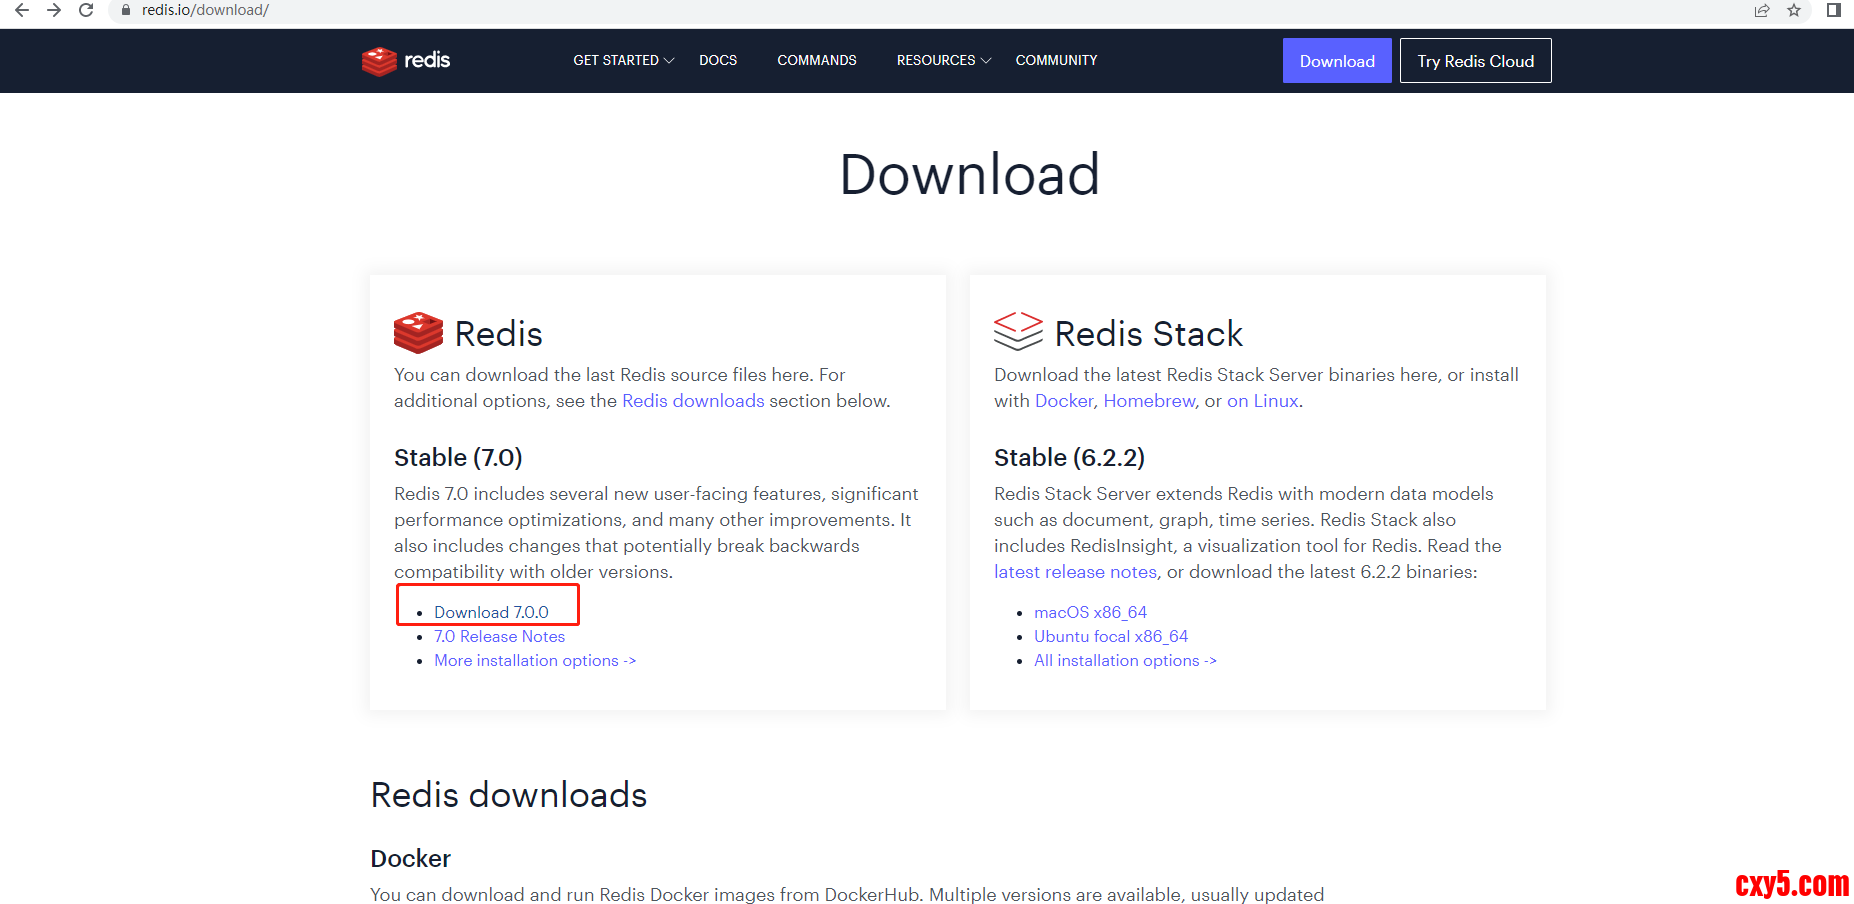Click the Try Redis Cloud button
This screenshot has height=904, width=1854.
(x=1475, y=61)
